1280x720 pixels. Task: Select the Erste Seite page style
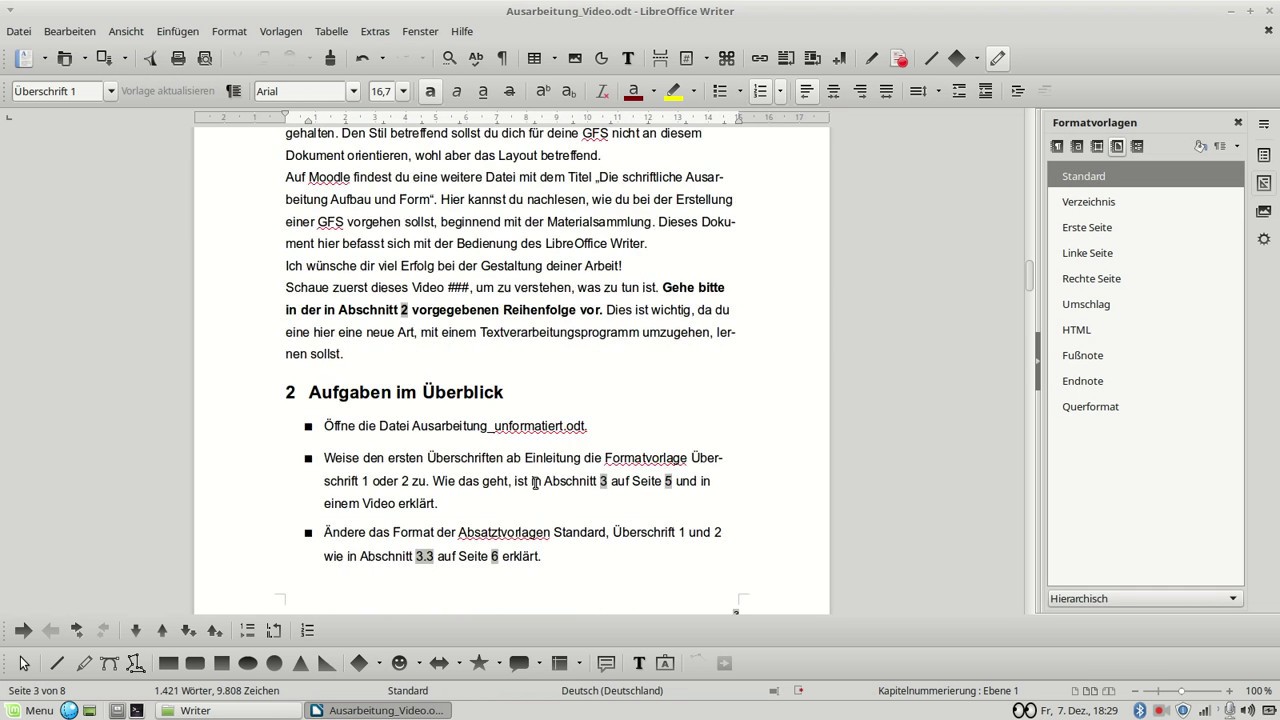(1146, 227)
